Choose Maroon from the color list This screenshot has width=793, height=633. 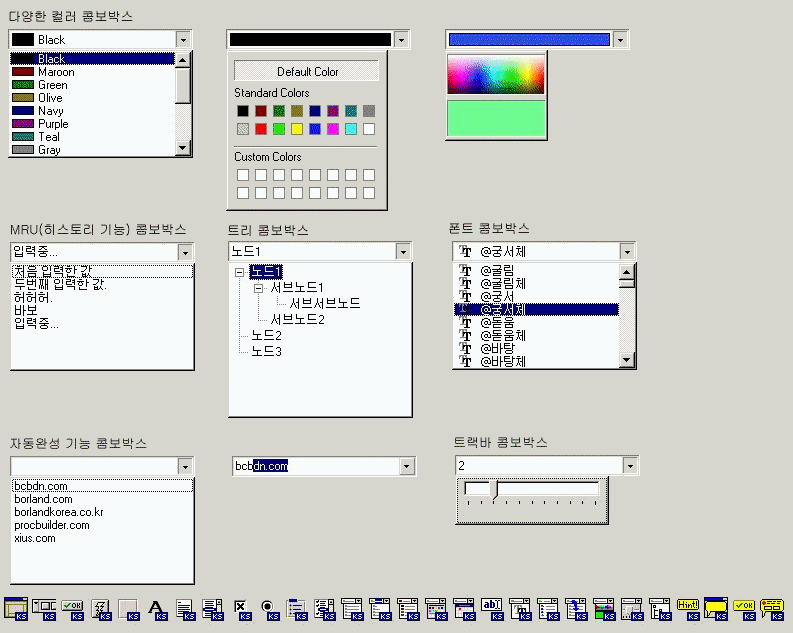point(56,72)
